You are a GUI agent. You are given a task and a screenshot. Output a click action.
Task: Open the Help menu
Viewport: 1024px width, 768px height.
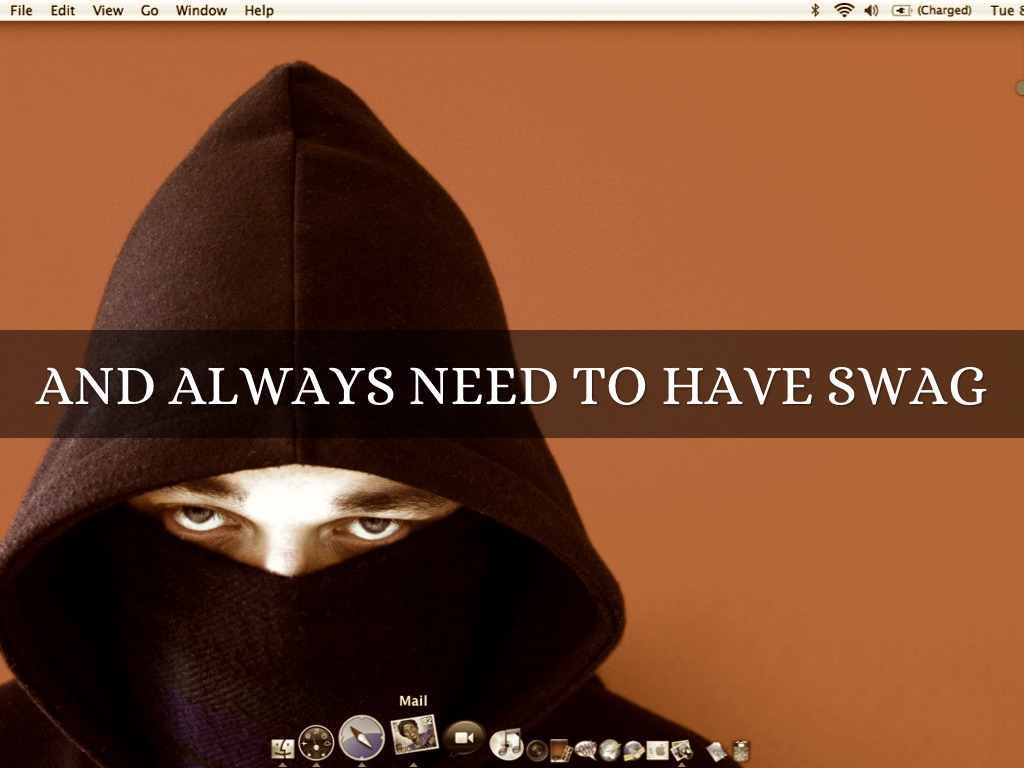tap(259, 10)
